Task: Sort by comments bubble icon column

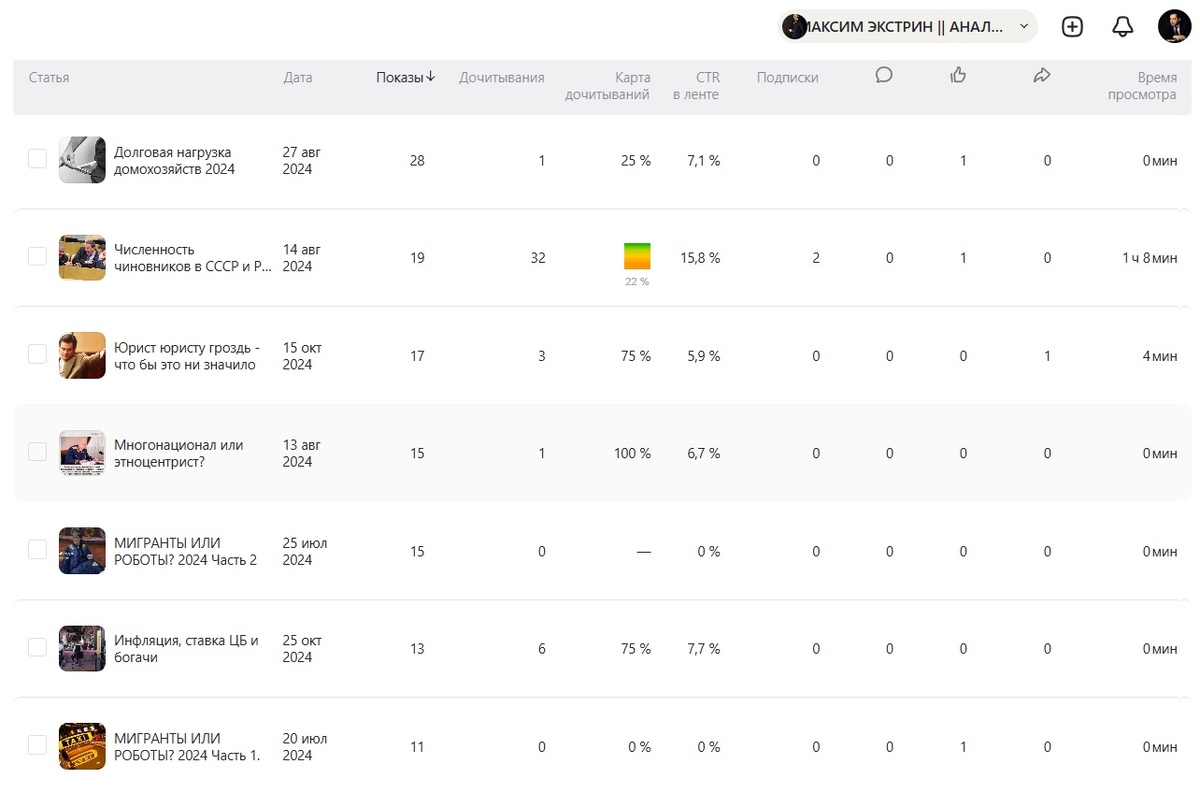Action: 884,75
